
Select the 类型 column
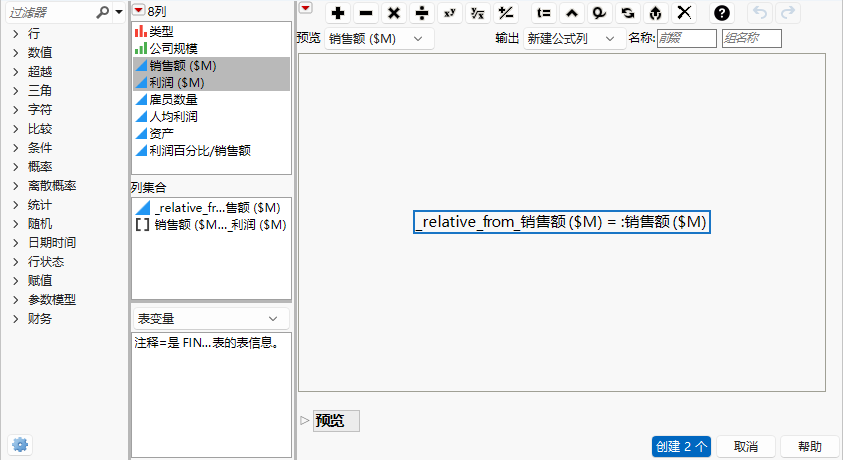(x=211, y=32)
